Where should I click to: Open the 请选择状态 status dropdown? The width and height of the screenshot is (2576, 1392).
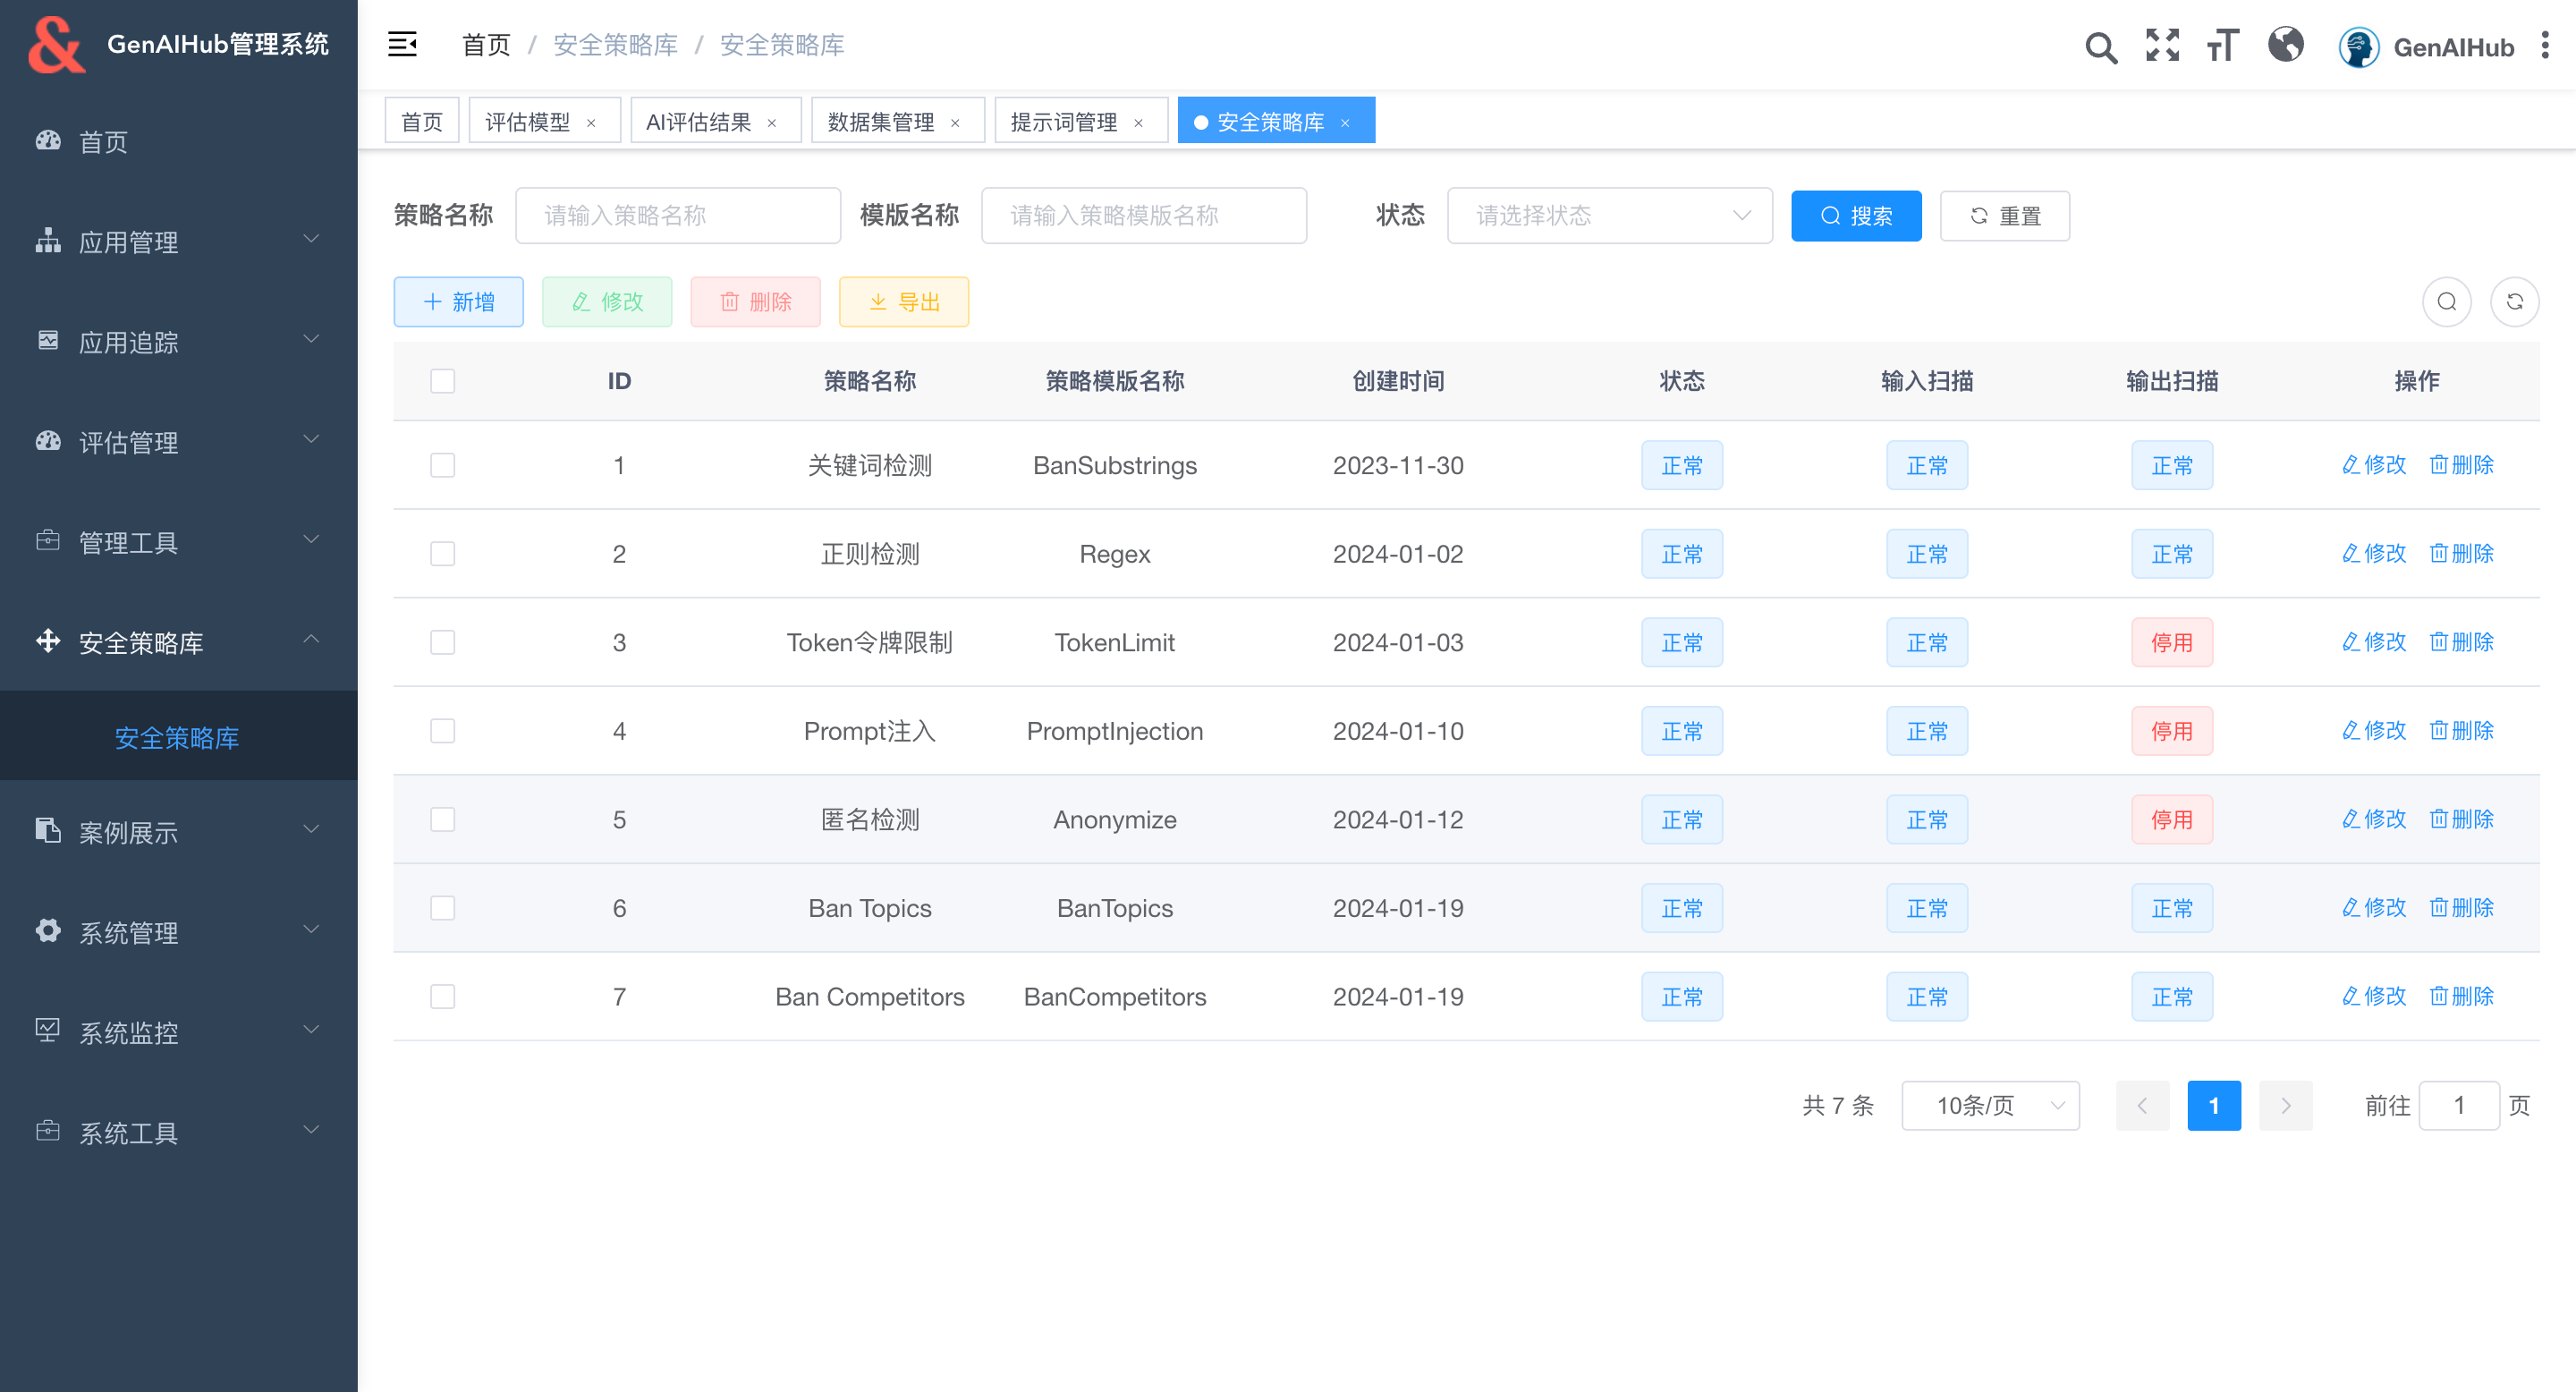(x=1609, y=216)
